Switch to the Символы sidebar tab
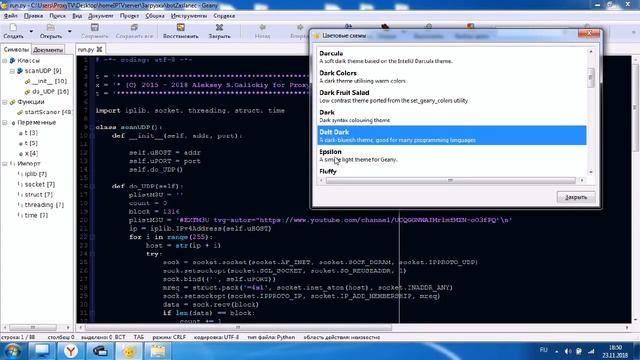The height and width of the screenshot is (360, 640). [16, 49]
